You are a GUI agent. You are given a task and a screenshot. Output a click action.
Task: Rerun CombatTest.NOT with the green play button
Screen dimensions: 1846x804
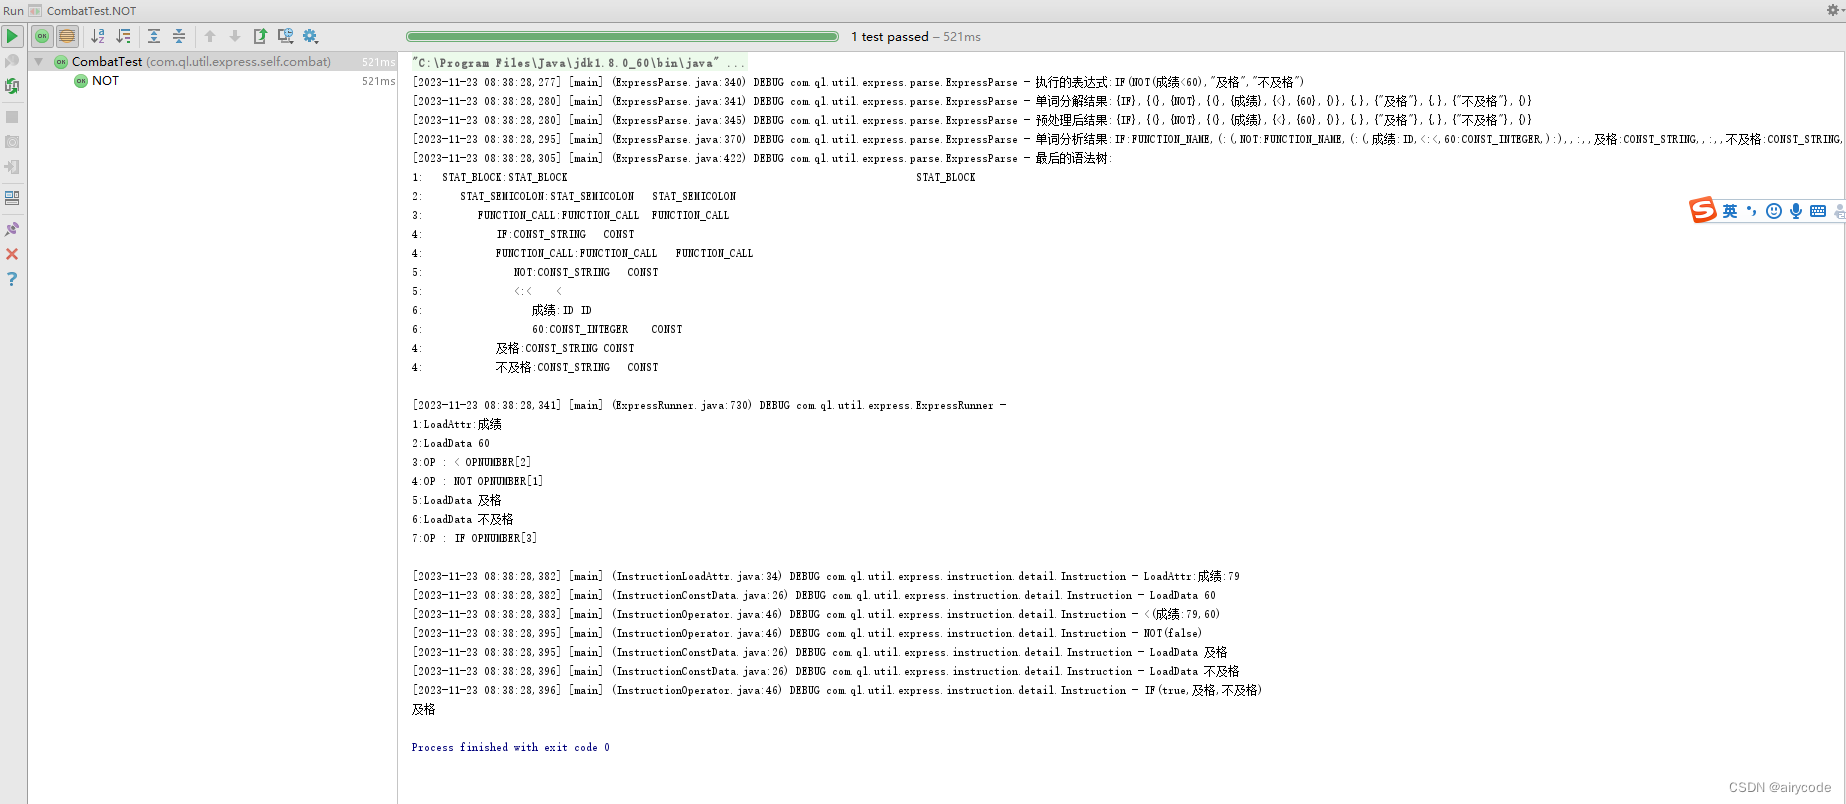pos(12,36)
